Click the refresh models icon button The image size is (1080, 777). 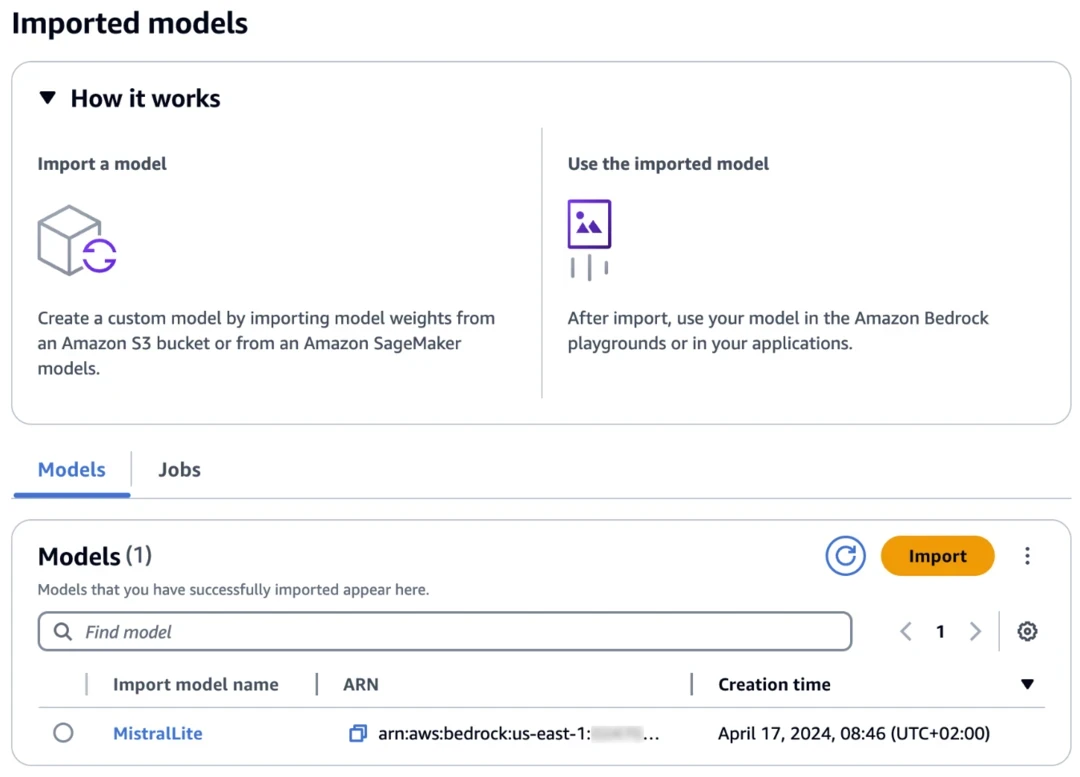point(845,556)
